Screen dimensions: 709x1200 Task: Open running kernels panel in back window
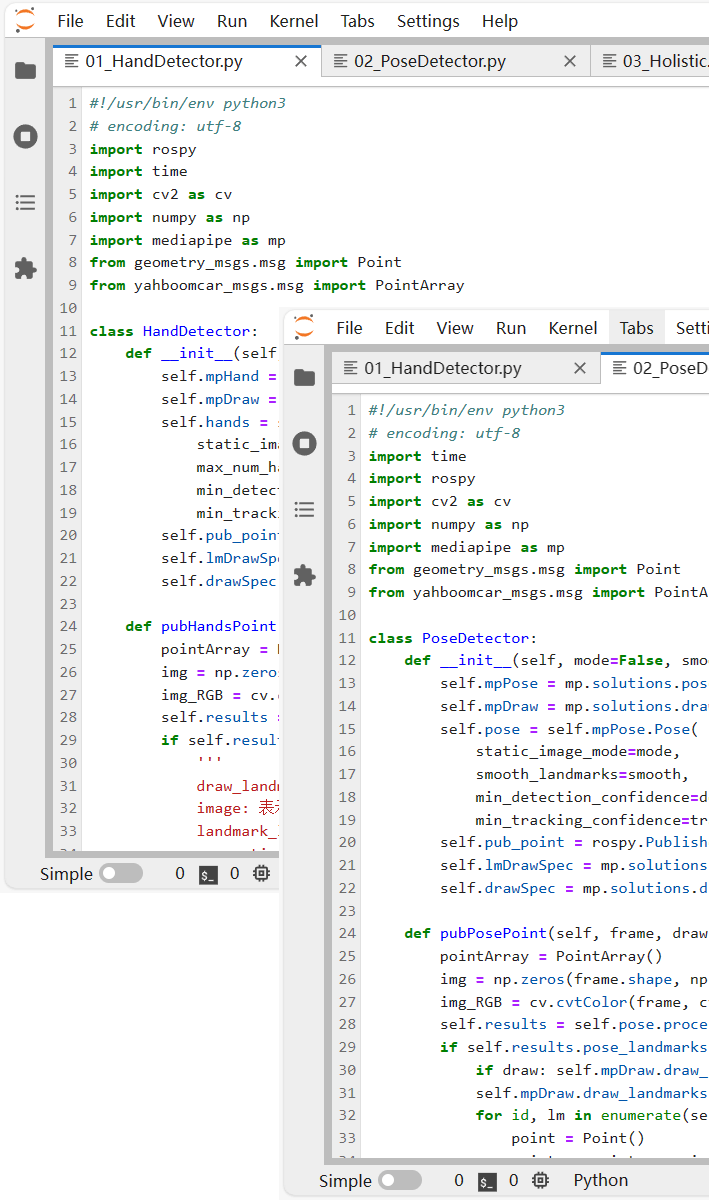pyautogui.click(x=26, y=137)
